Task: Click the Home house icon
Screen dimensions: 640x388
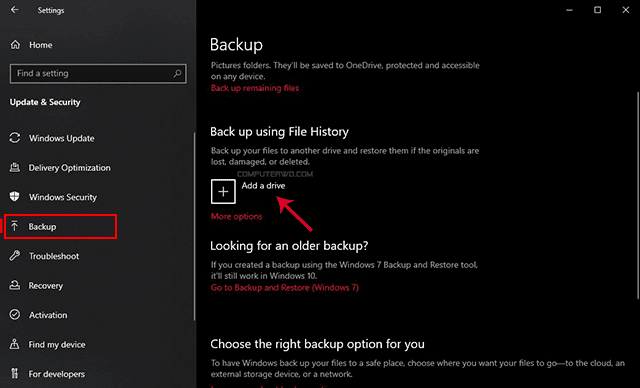Action: (x=15, y=44)
